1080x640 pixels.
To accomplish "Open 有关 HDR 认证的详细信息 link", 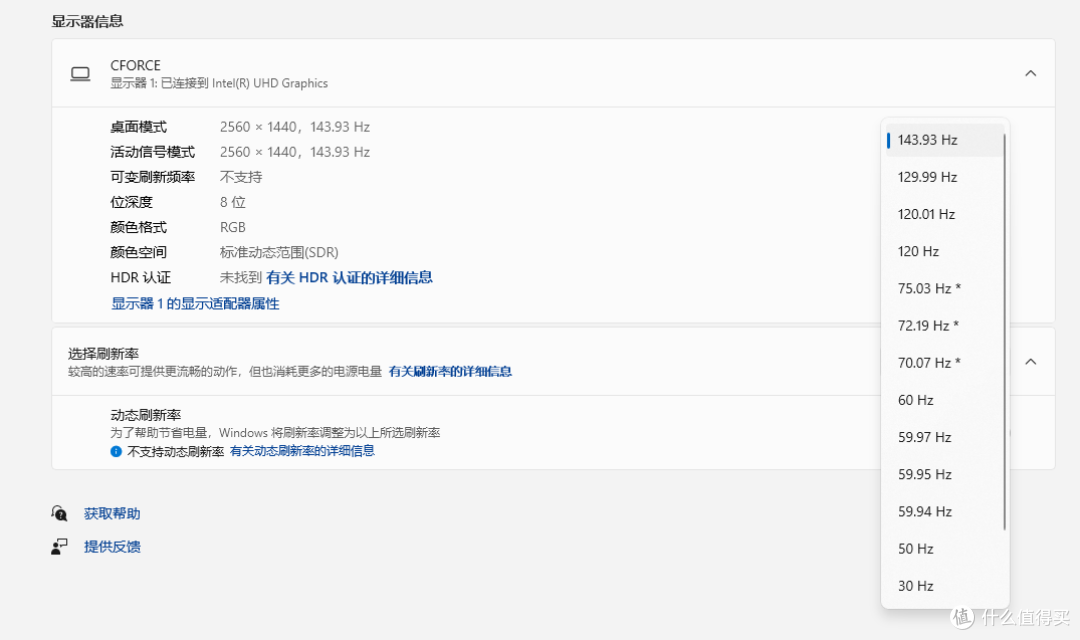I will click(x=349, y=278).
